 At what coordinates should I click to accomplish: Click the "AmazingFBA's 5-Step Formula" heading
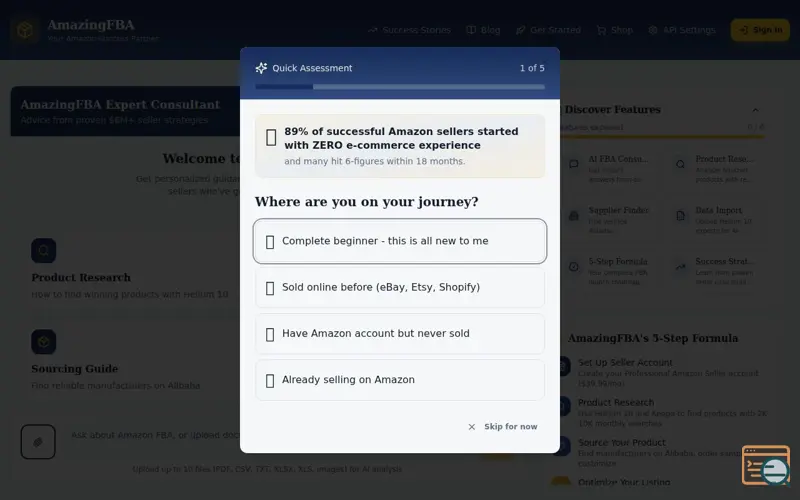click(x=653, y=338)
